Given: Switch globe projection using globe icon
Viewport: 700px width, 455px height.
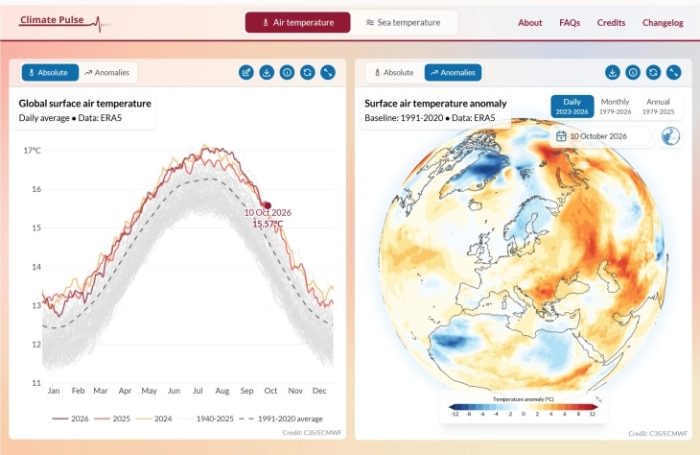Looking at the screenshot, I should coord(671,136).
